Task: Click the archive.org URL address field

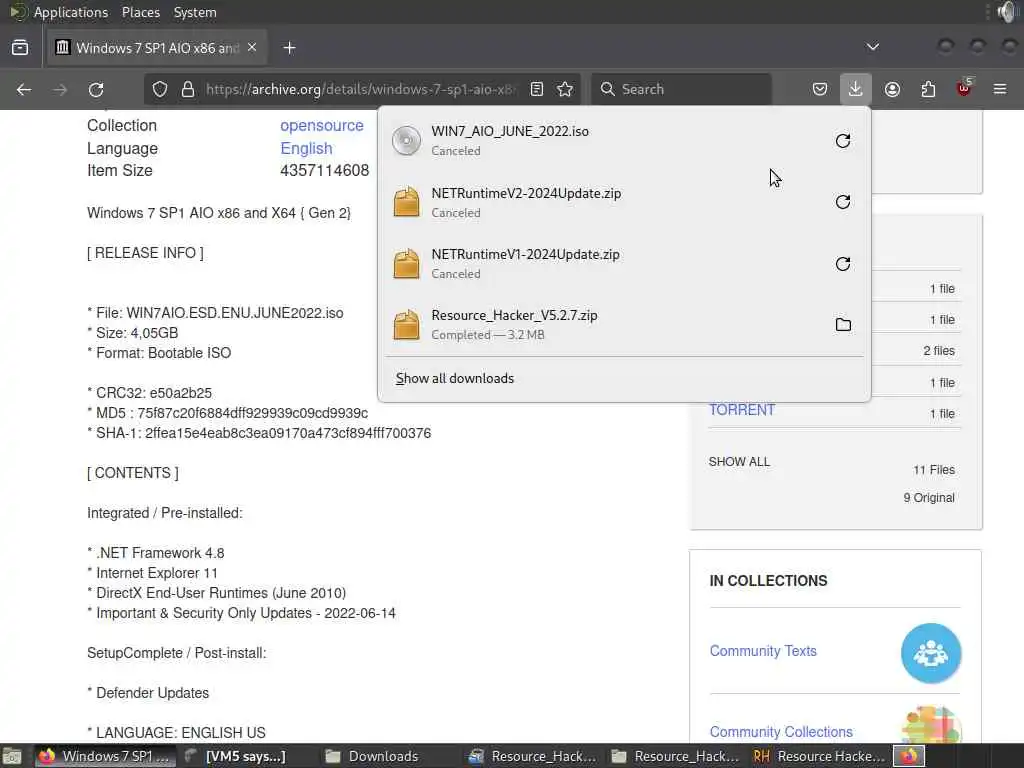Action: tap(360, 89)
